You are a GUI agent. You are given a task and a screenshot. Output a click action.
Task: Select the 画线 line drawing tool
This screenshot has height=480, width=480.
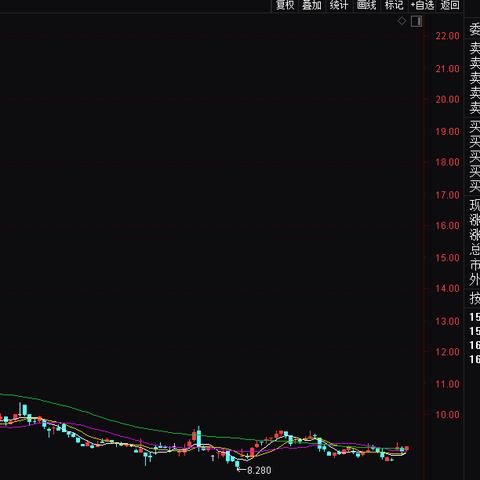coord(366,5)
